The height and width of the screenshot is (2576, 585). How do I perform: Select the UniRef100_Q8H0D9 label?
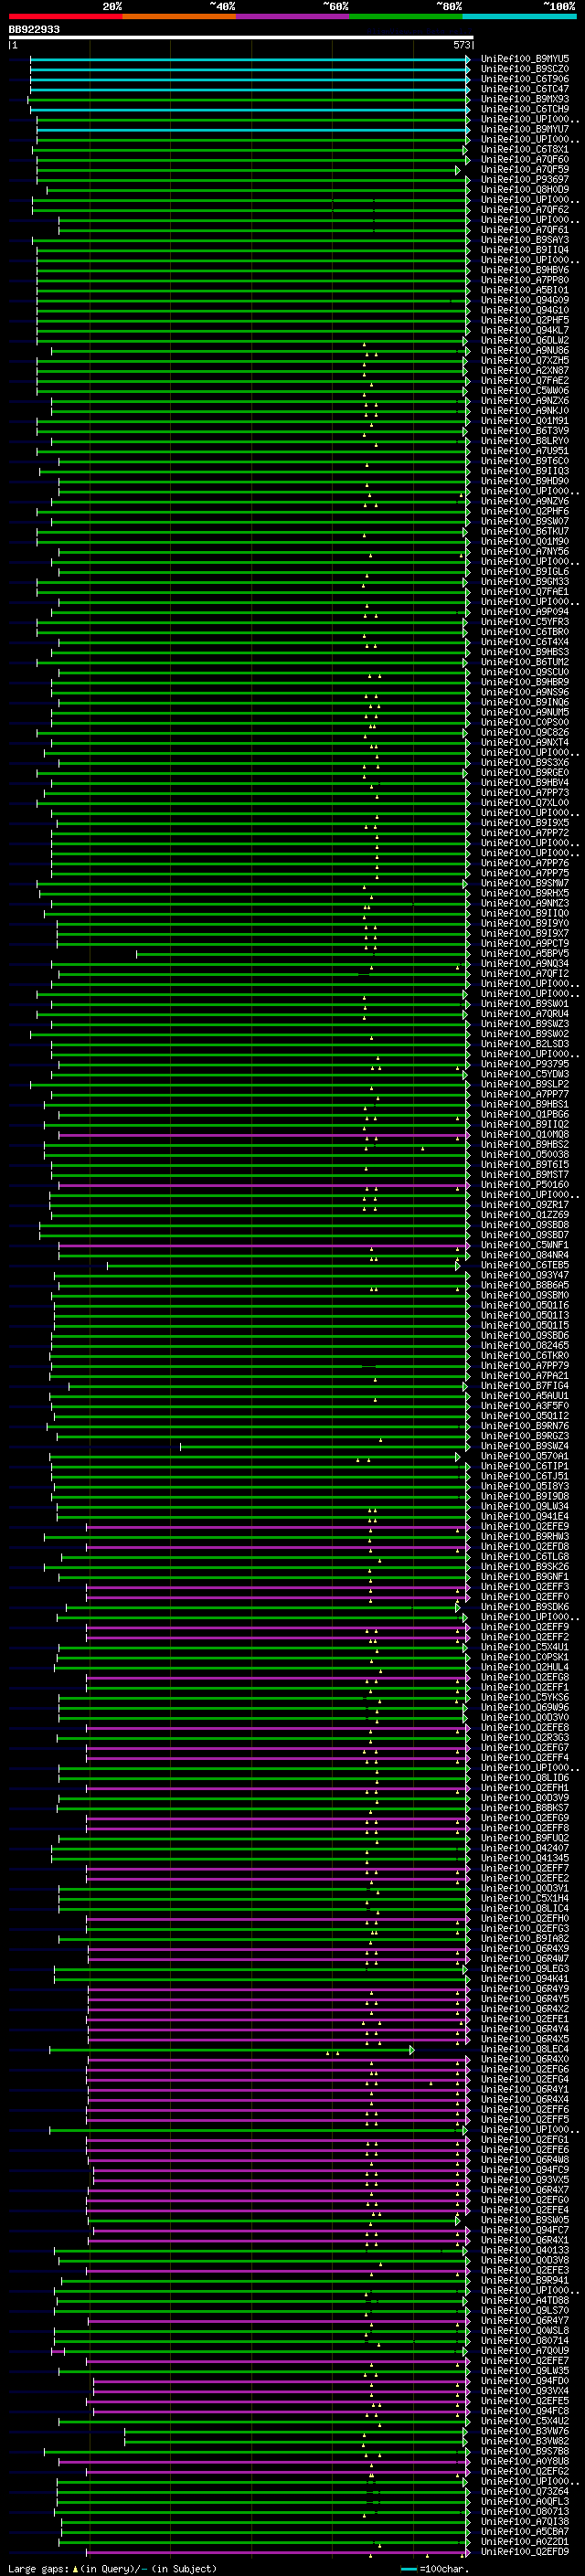pos(525,189)
